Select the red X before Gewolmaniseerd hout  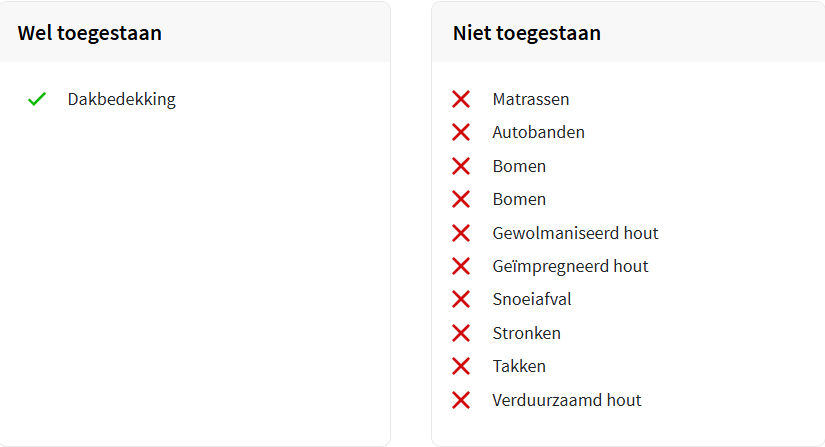point(461,233)
